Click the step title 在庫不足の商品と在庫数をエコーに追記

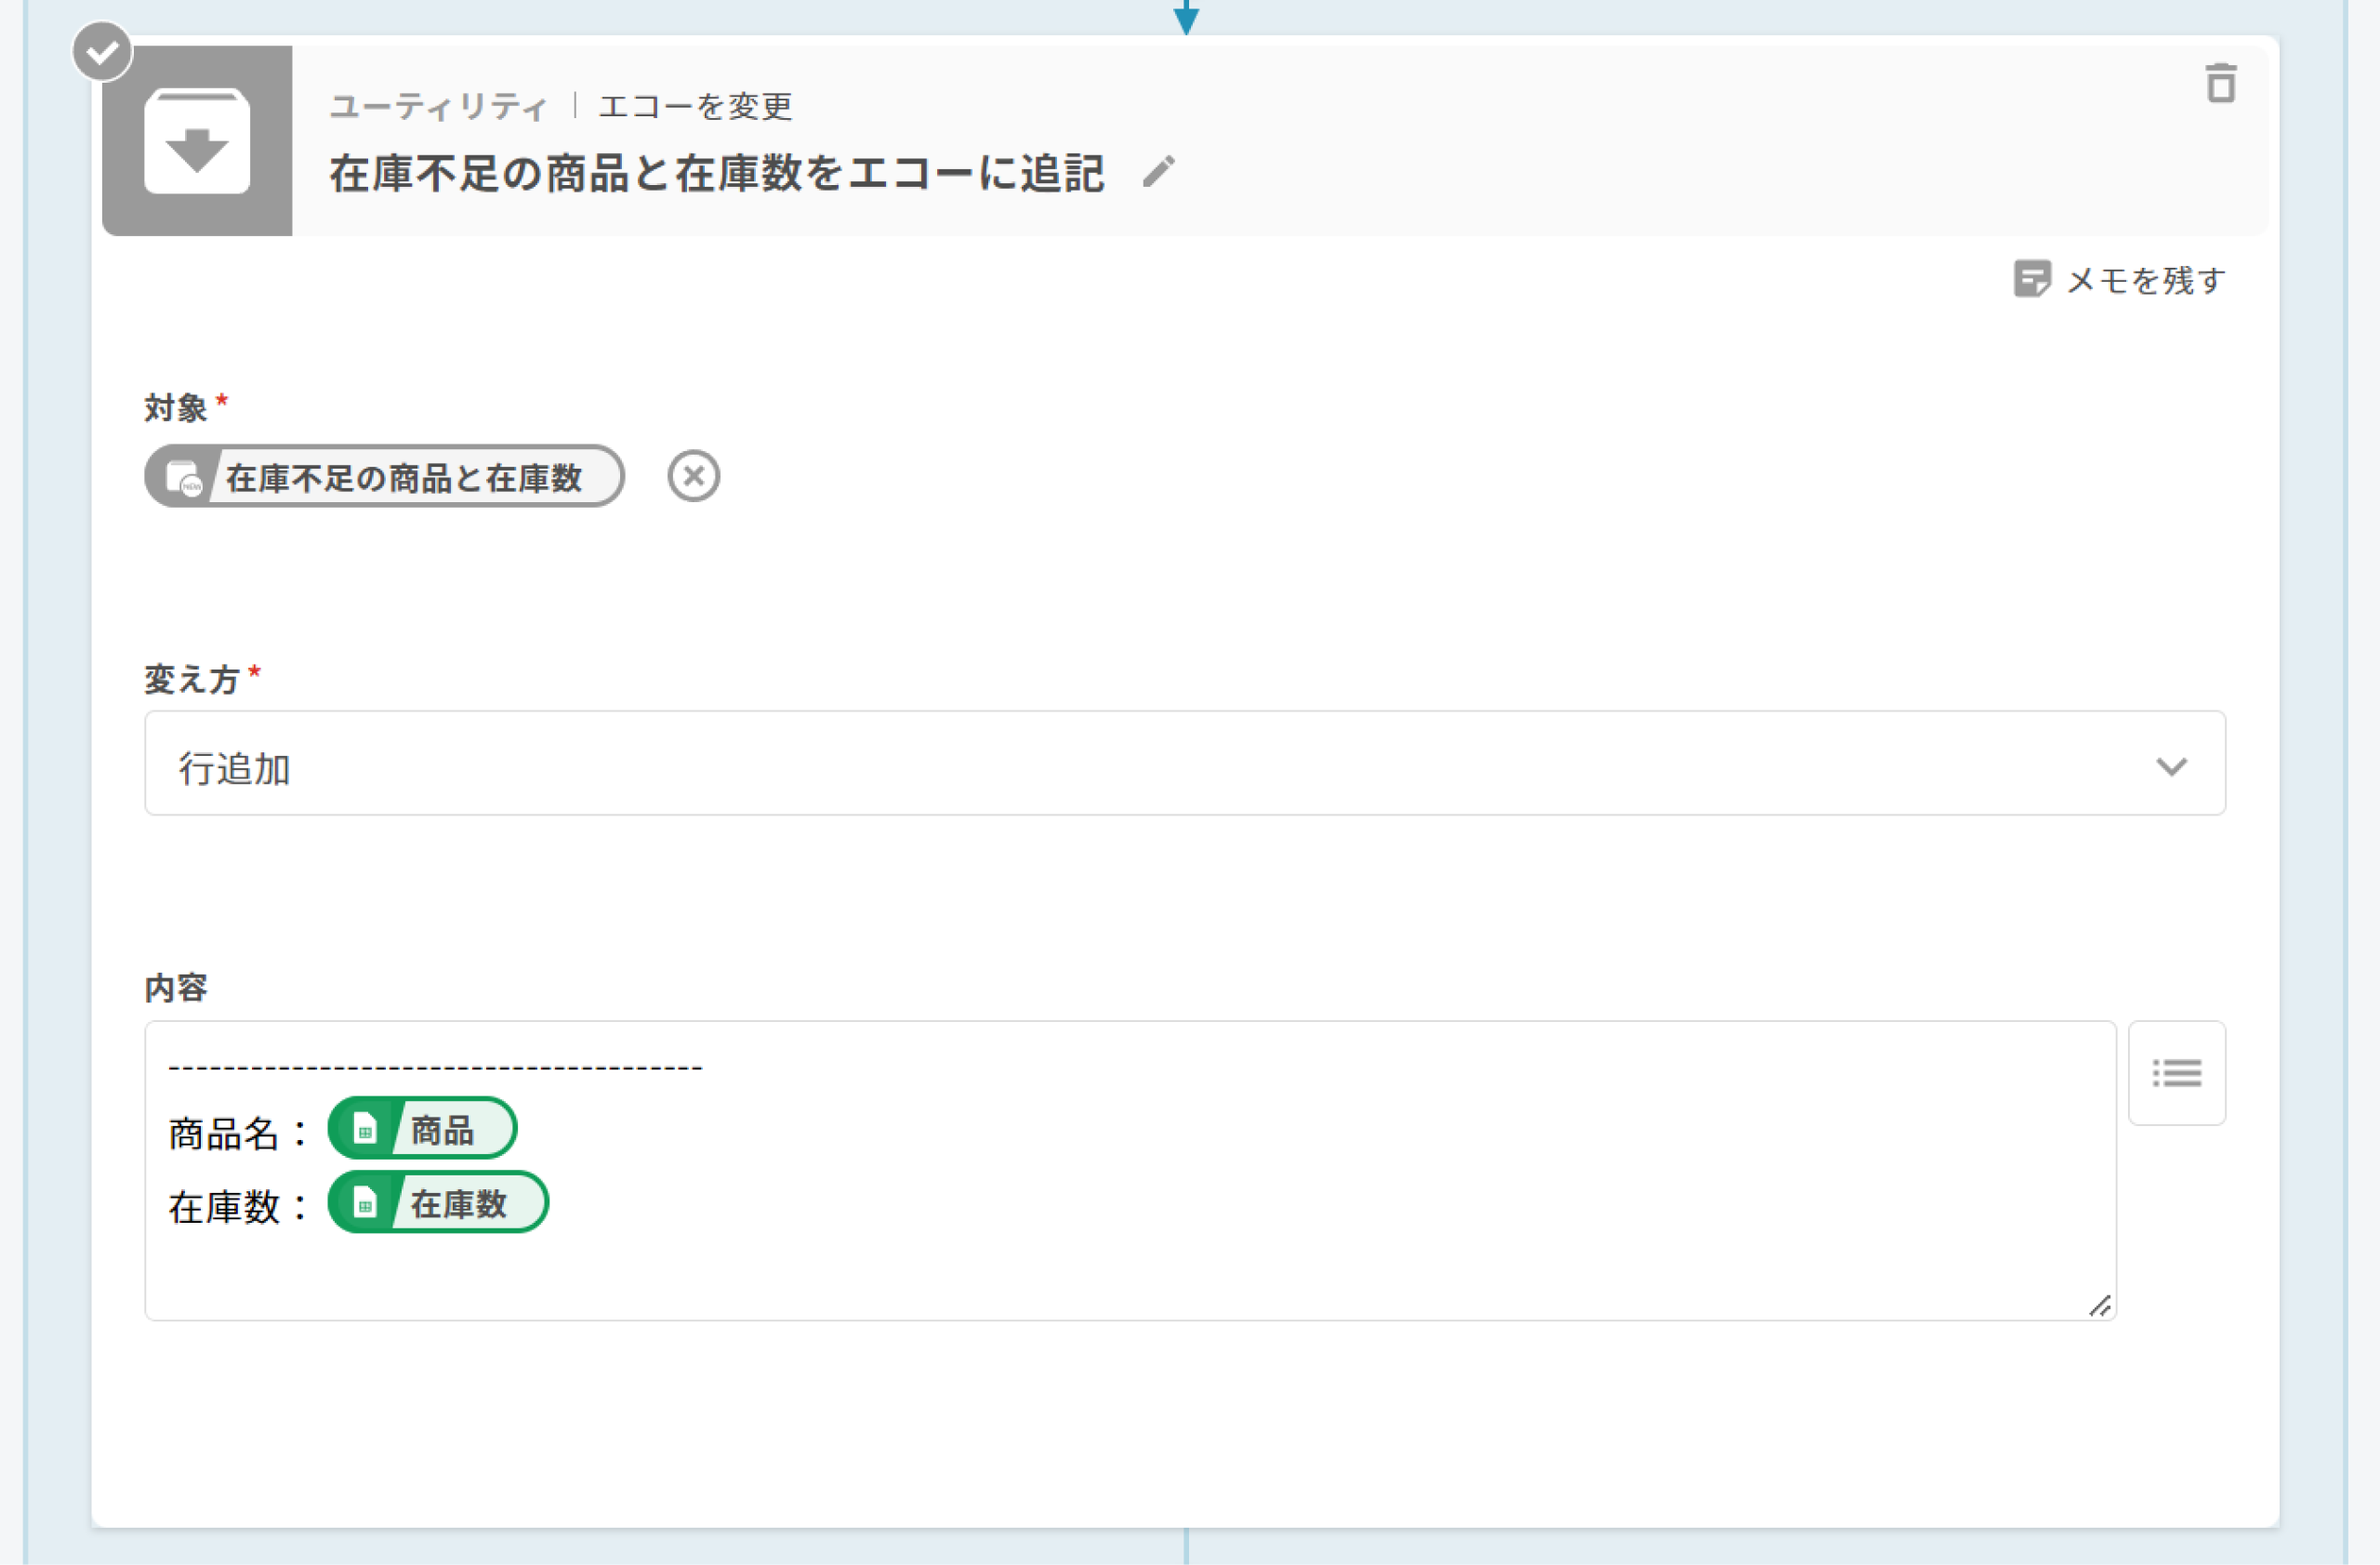(717, 173)
